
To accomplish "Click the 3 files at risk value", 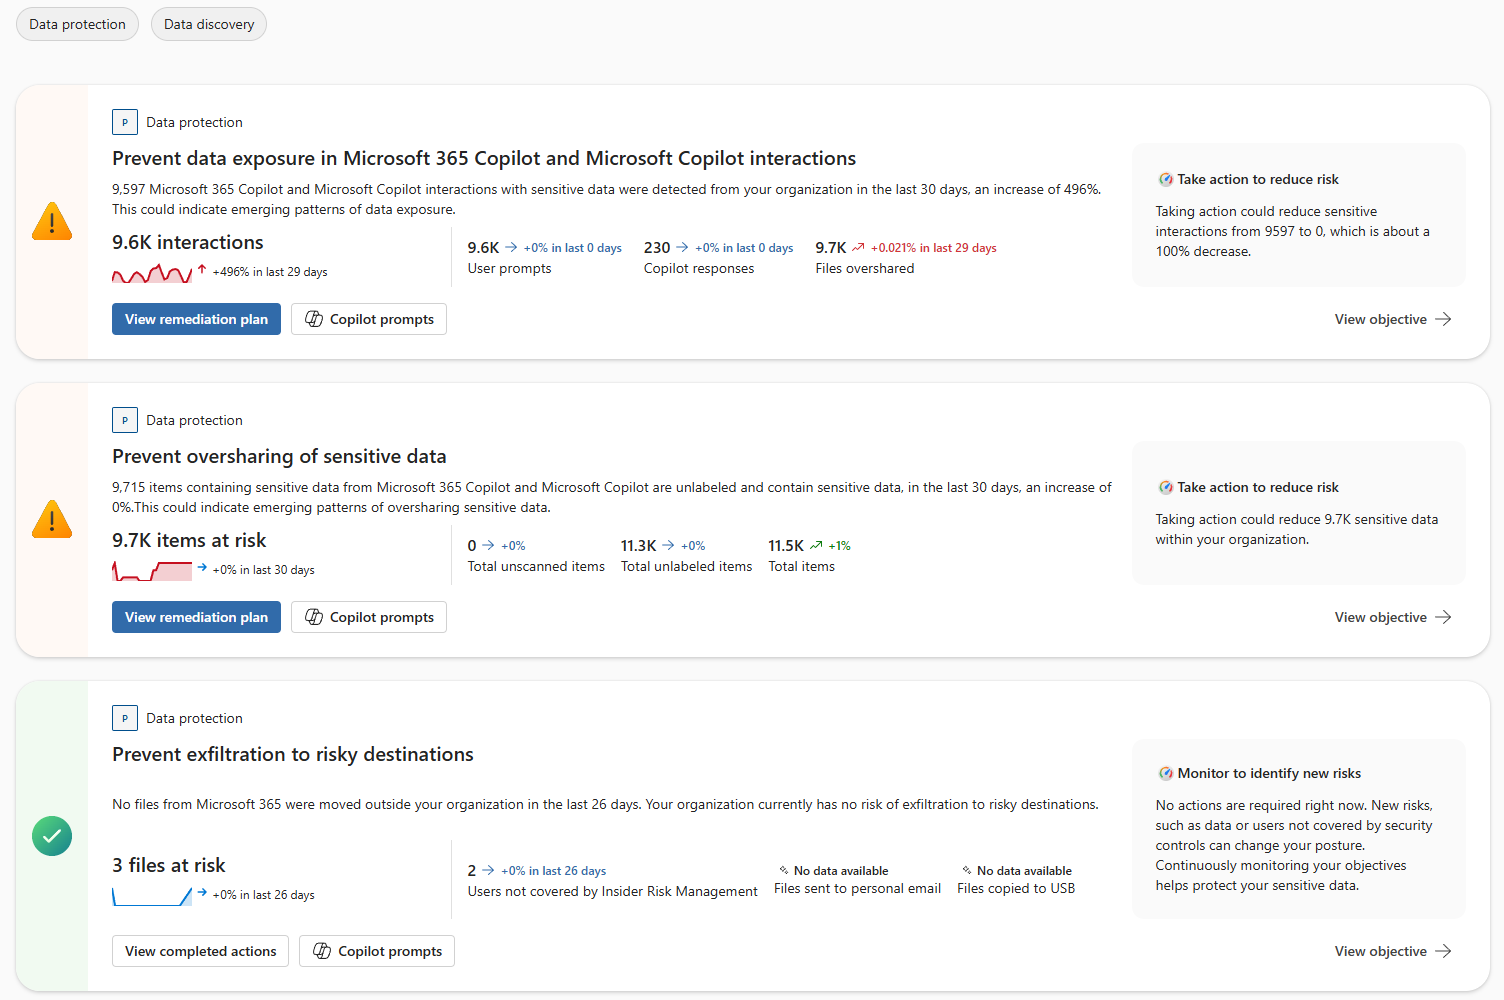I will [x=169, y=865].
